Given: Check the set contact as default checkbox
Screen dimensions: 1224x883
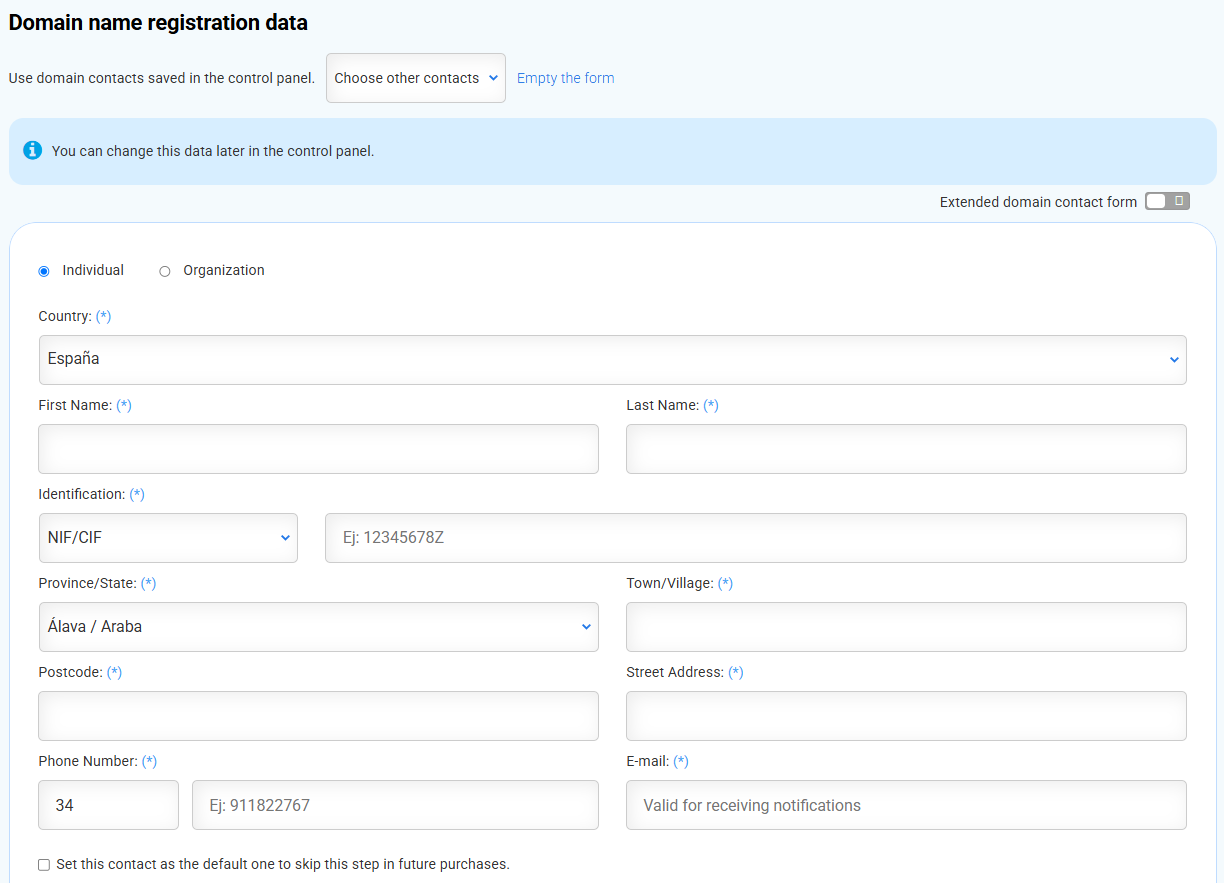Looking at the screenshot, I should click(44, 865).
